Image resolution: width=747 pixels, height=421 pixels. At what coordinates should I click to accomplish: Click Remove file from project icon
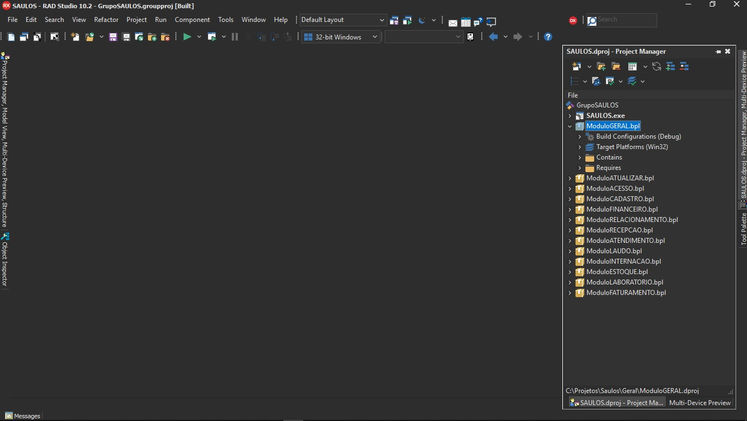point(165,37)
